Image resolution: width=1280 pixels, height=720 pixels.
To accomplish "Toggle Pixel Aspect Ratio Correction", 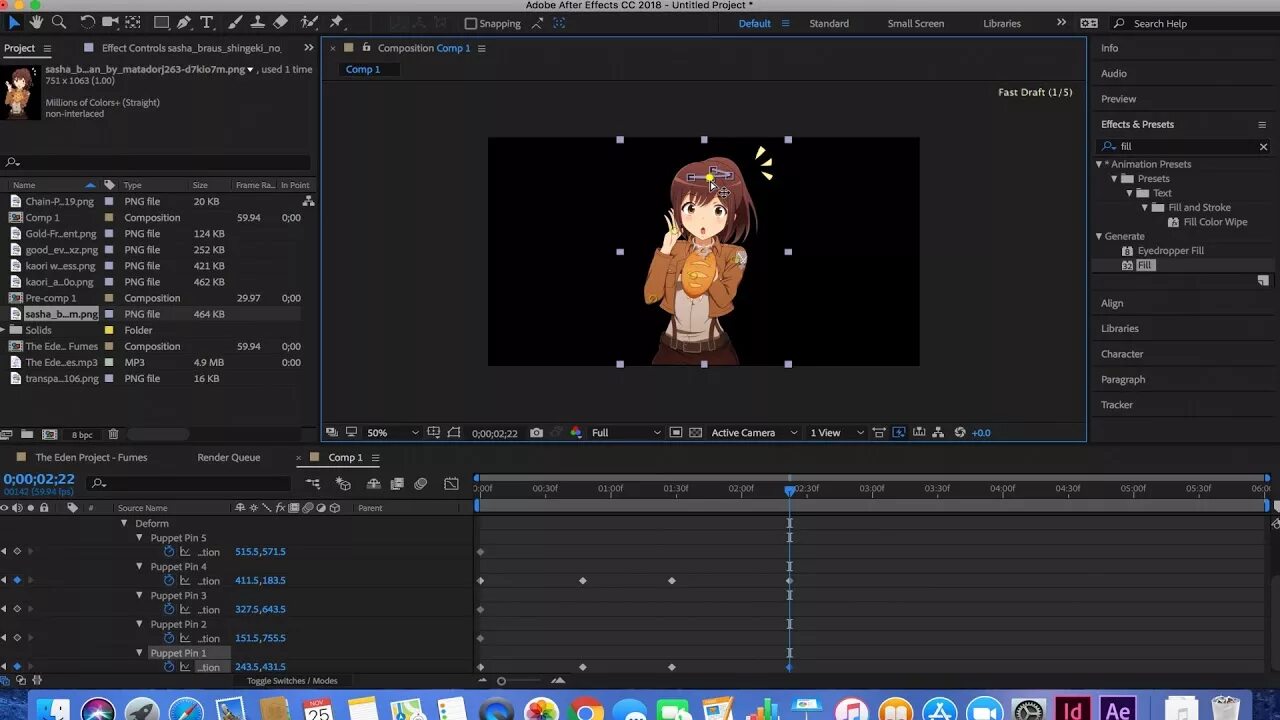I will tap(879, 433).
